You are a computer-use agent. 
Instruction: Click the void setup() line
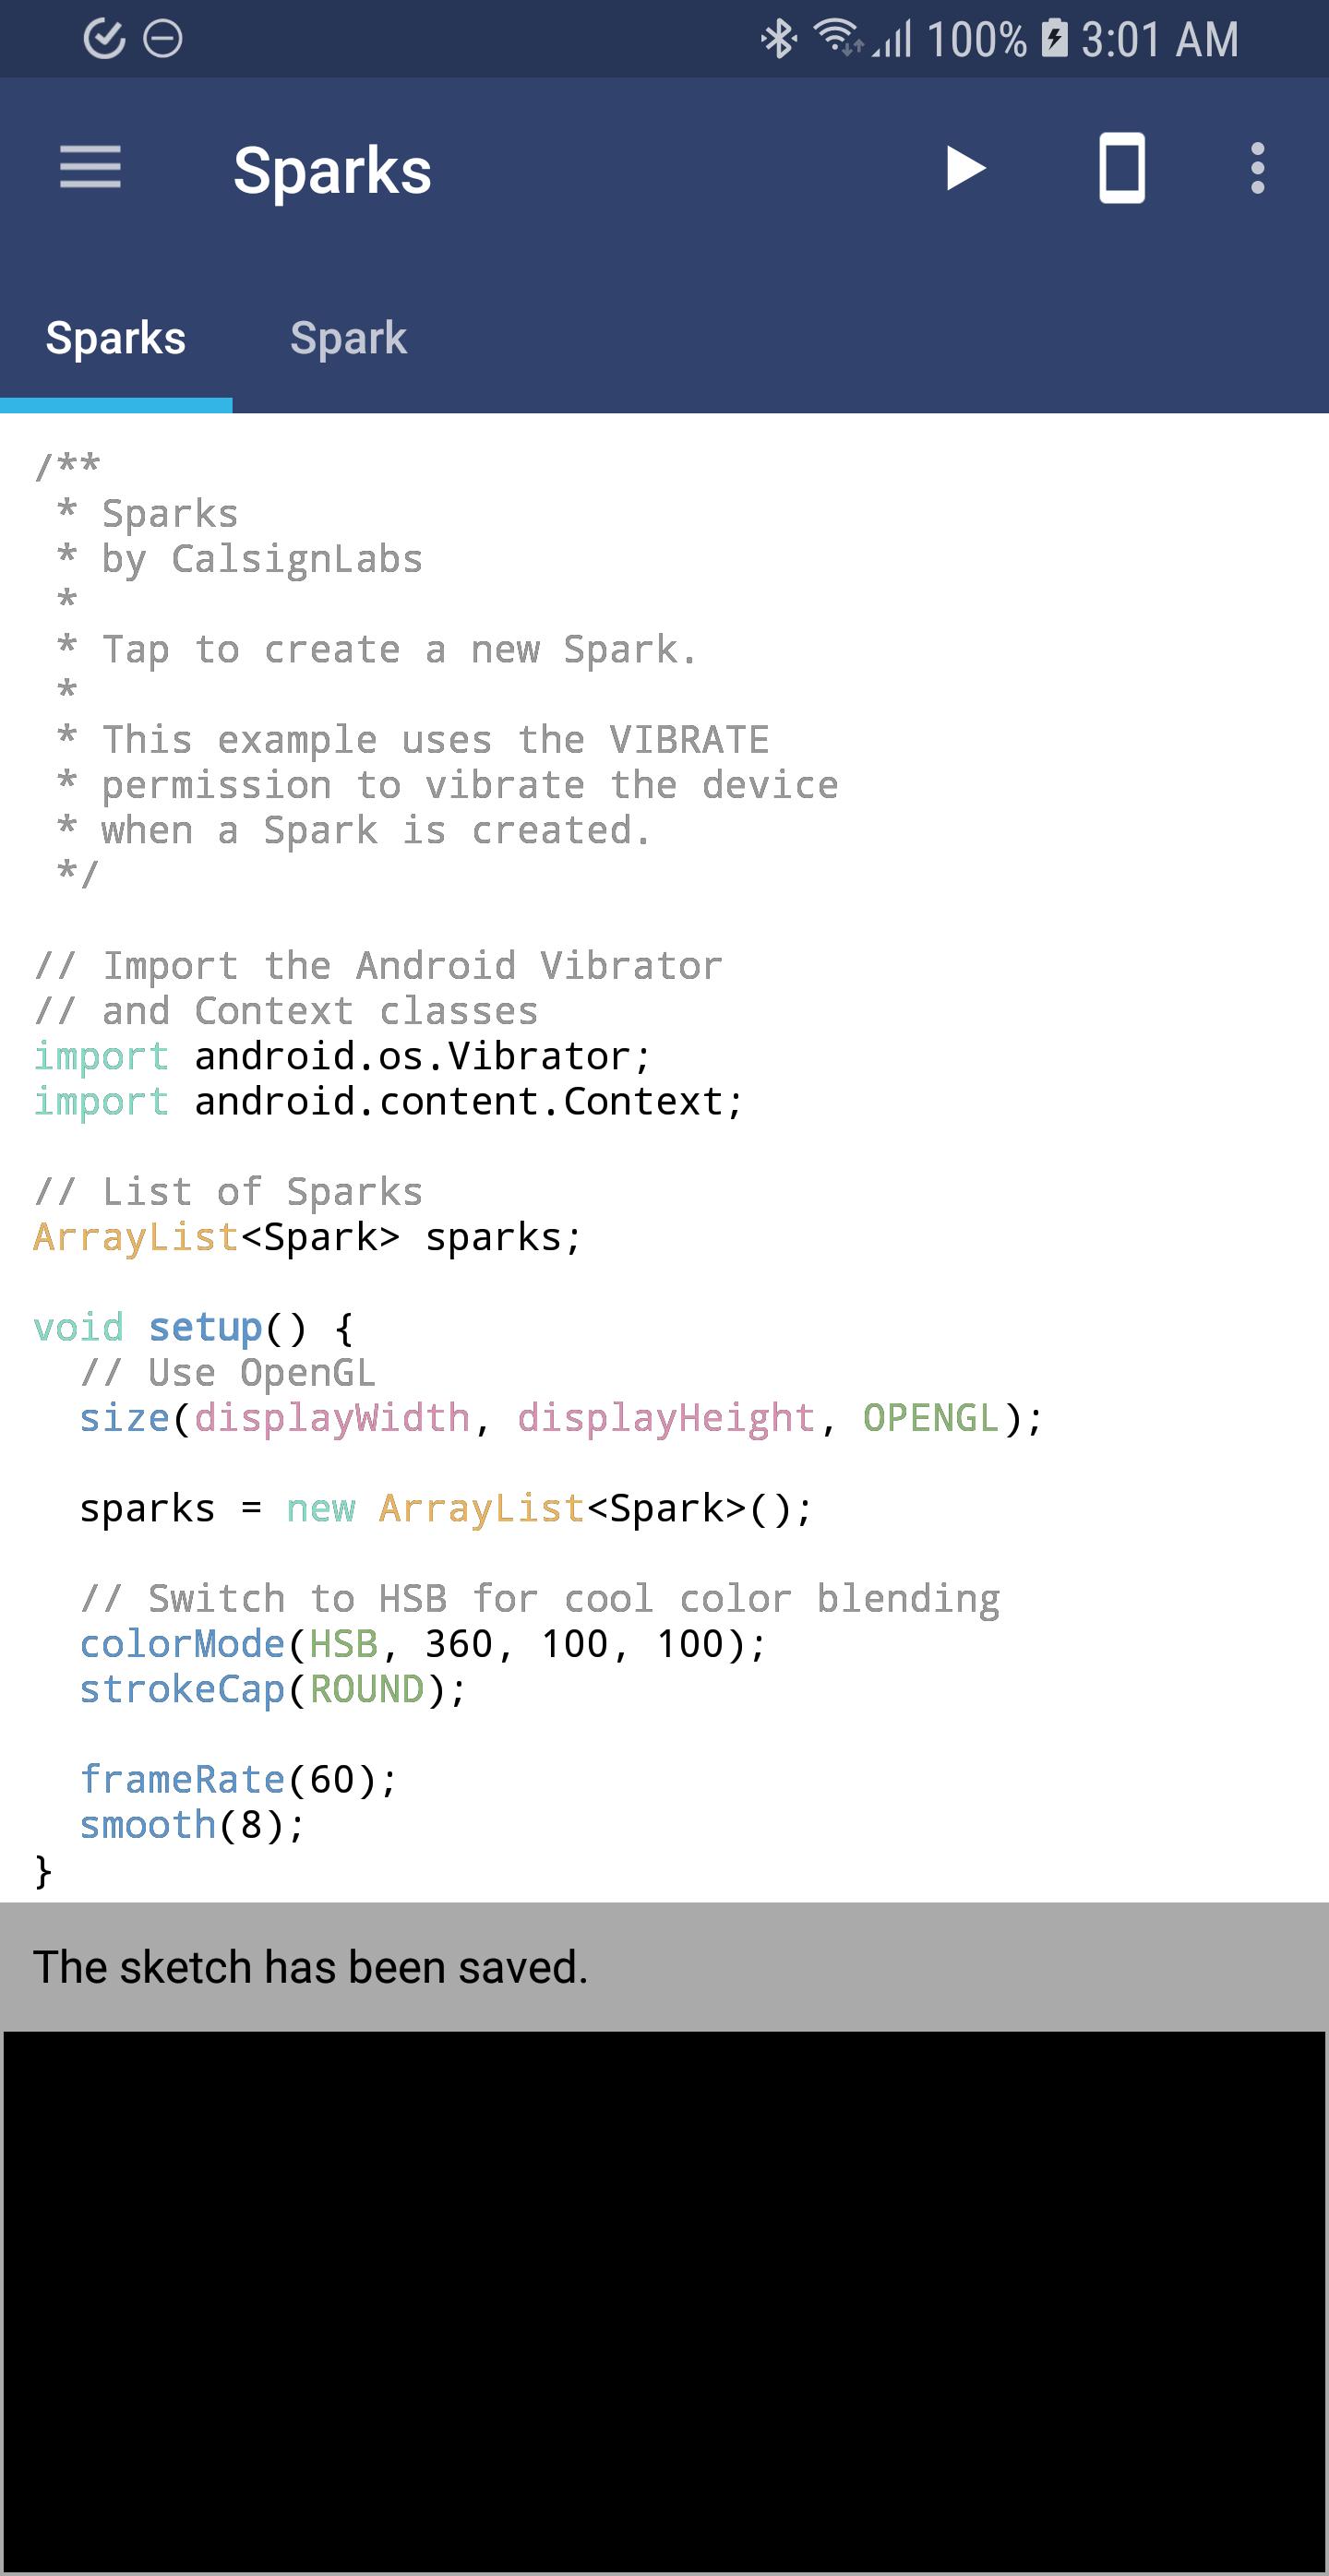coord(193,1327)
